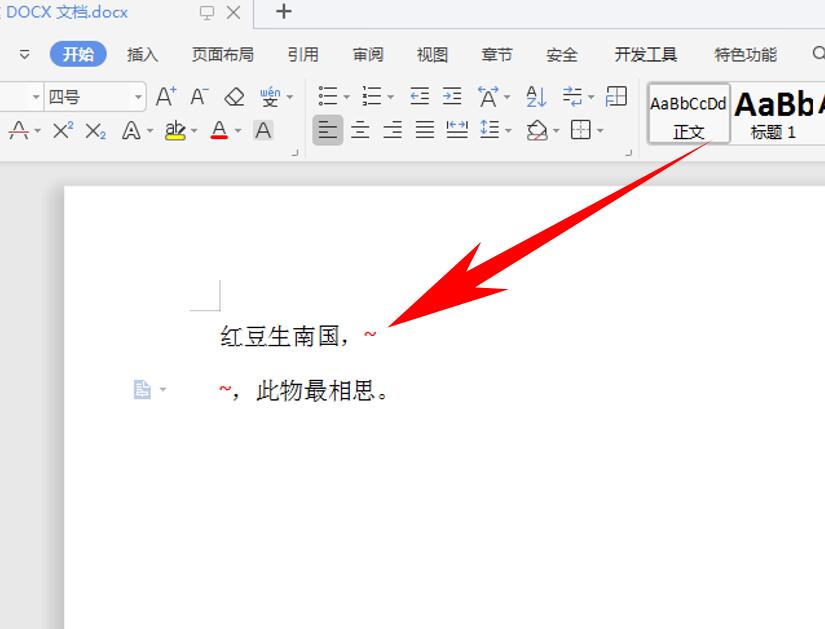Image resolution: width=825 pixels, height=629 pixels.
Task: Click the text line 红豆生南国
Action: tap(279, 336)
